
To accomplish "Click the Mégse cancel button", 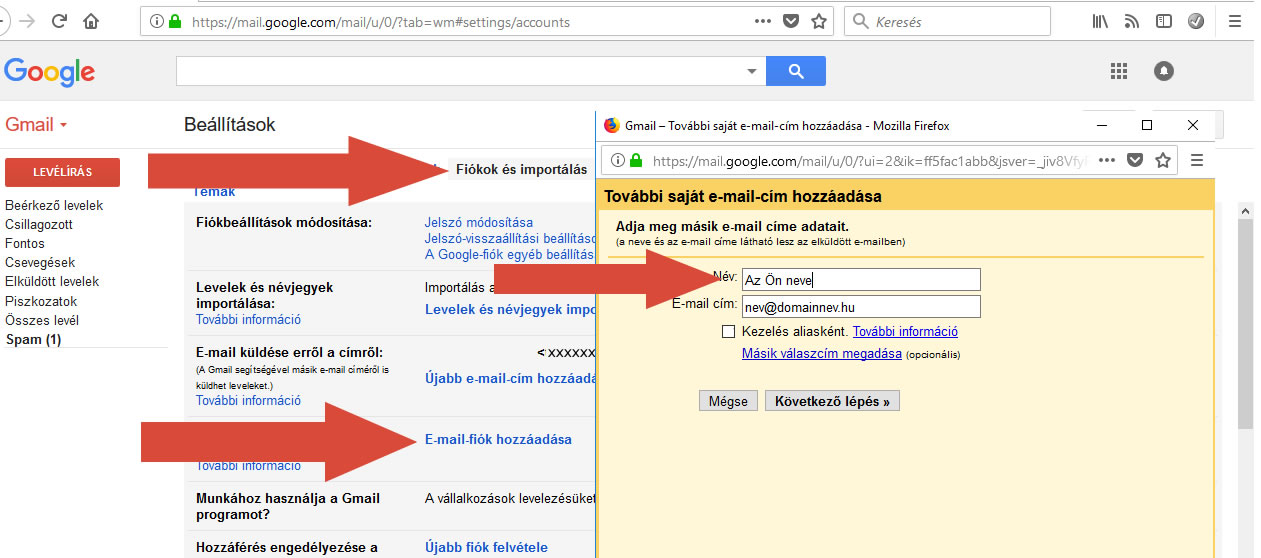I will pos(728,401).
